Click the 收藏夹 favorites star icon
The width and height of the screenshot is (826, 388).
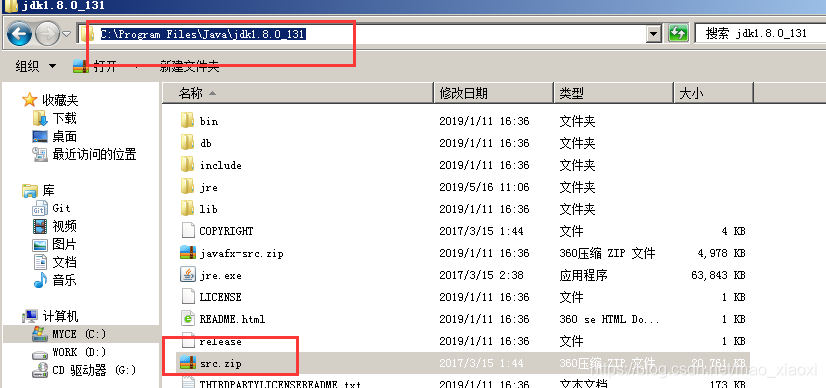coord(30,100)
